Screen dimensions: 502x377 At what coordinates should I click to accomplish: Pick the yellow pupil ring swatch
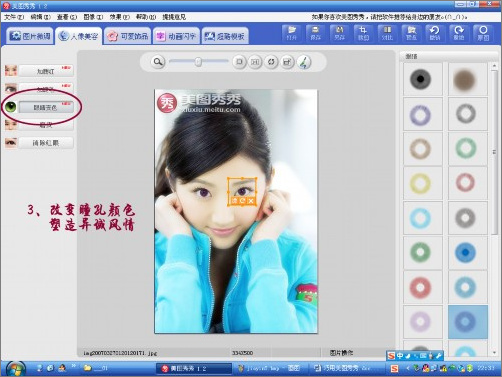coord(421,183)
